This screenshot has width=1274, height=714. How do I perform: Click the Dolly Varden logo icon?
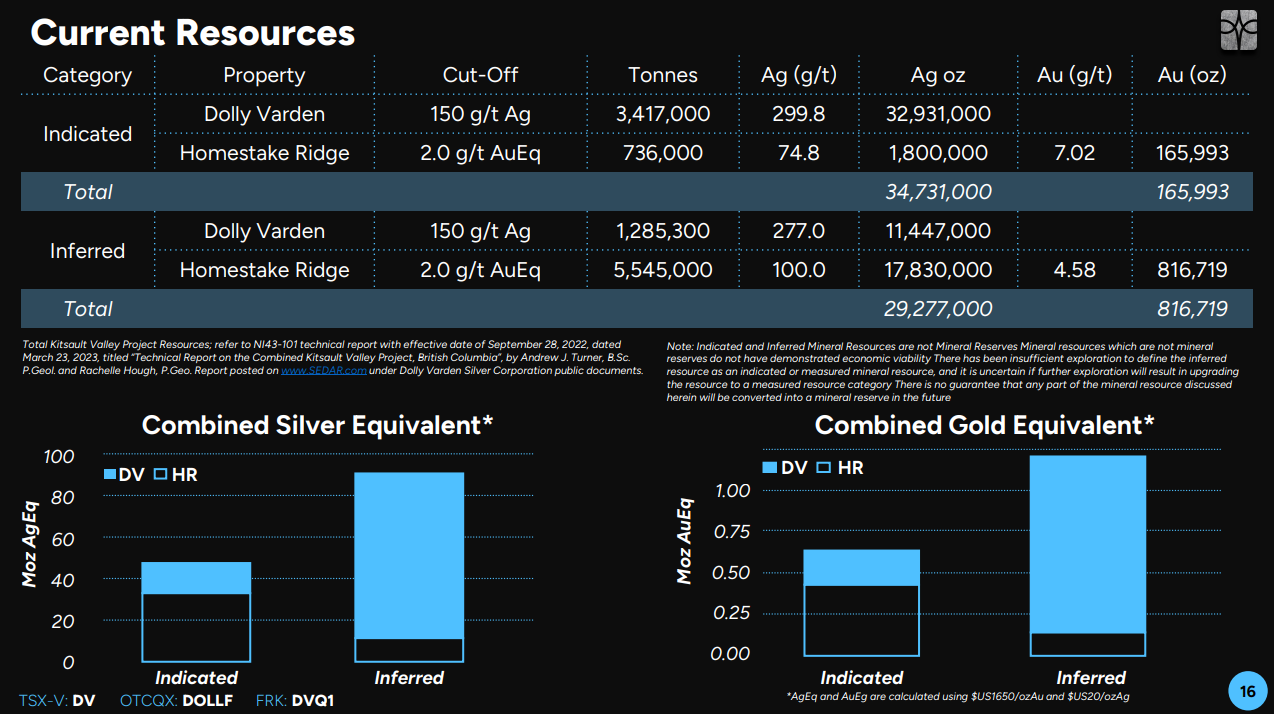(1238, 31)
